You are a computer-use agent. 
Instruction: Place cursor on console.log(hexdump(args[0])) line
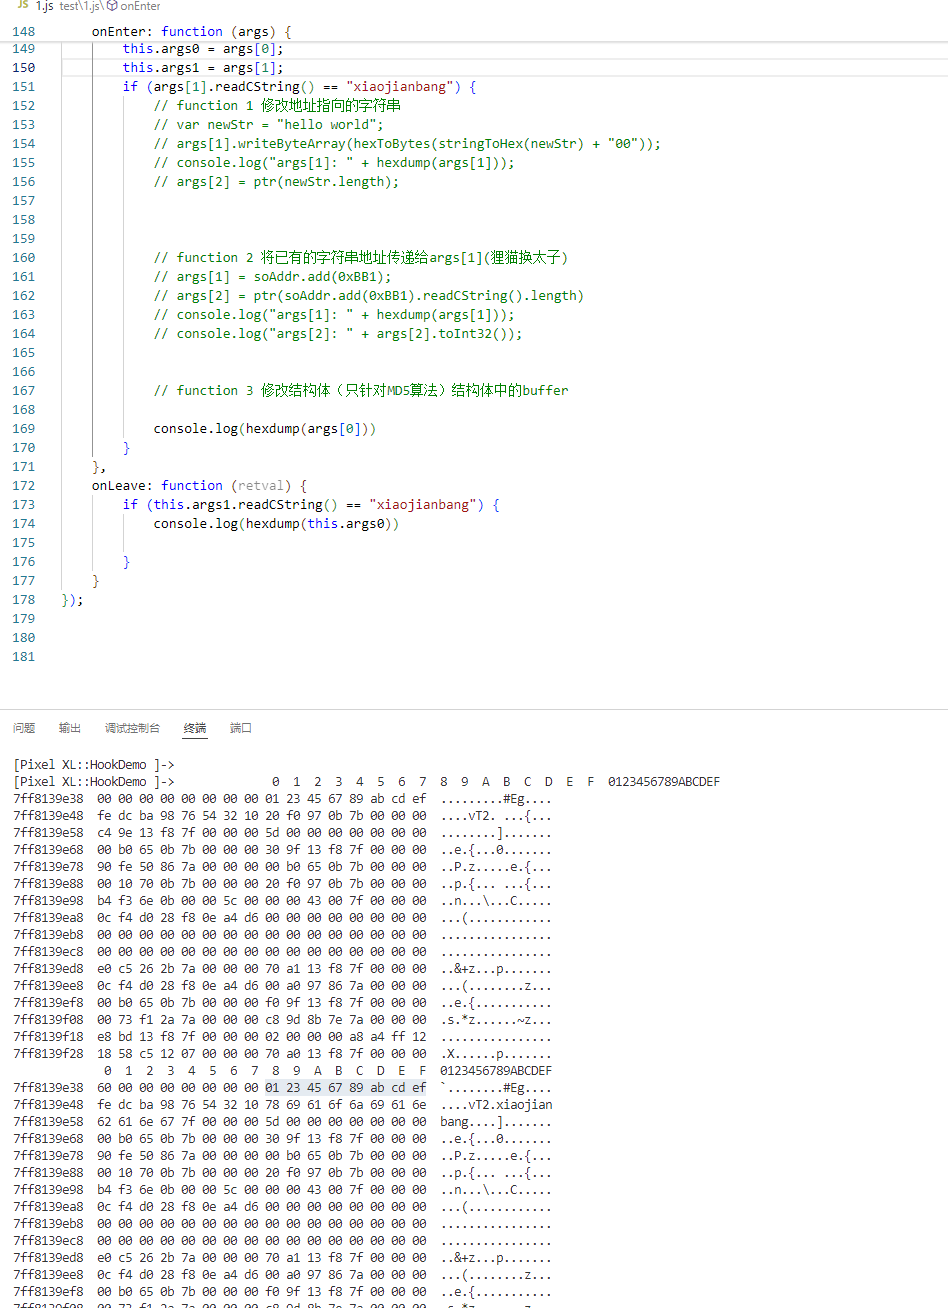click(x=264, y=429)
